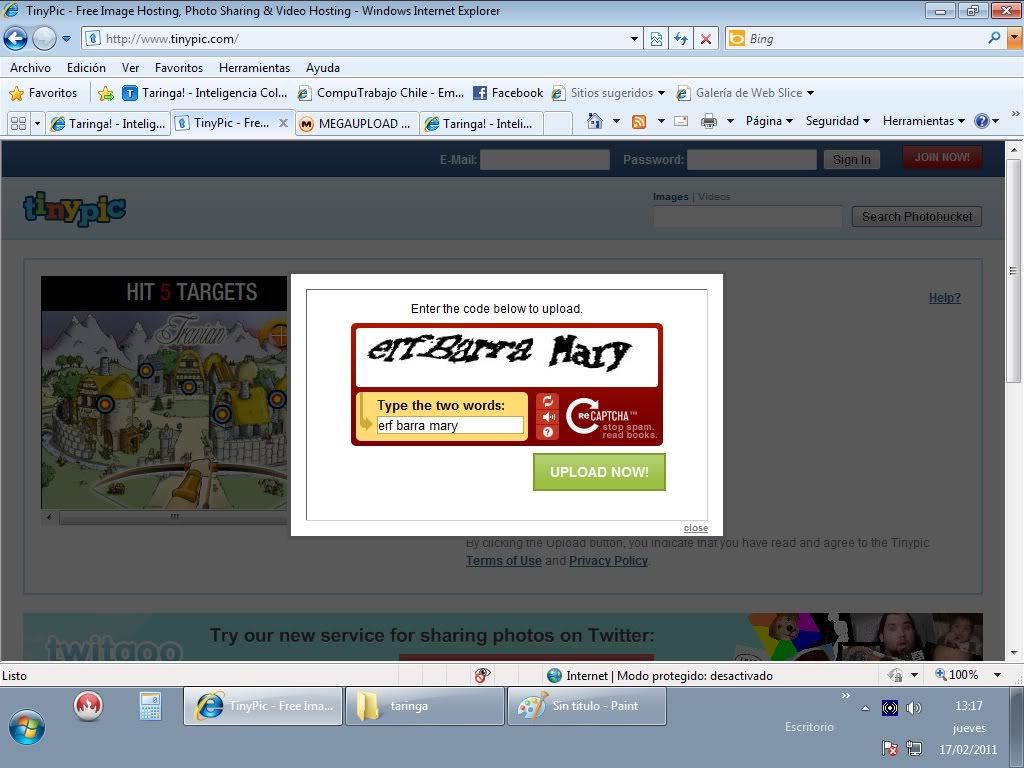Click the captcha words text field

point(450,426)
